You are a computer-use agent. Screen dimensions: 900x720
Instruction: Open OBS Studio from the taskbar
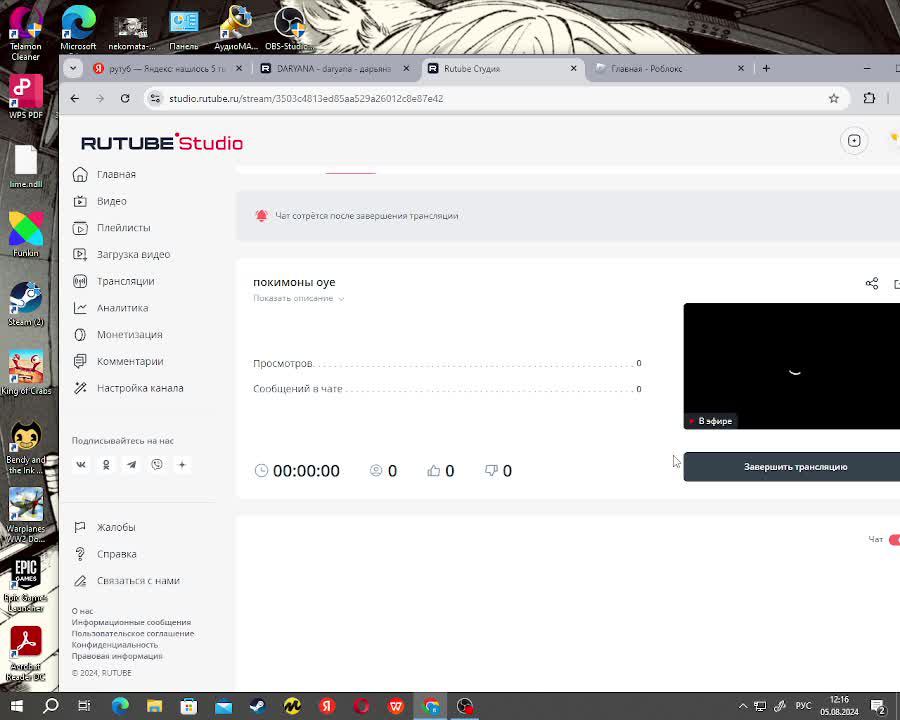click(465, 706)
